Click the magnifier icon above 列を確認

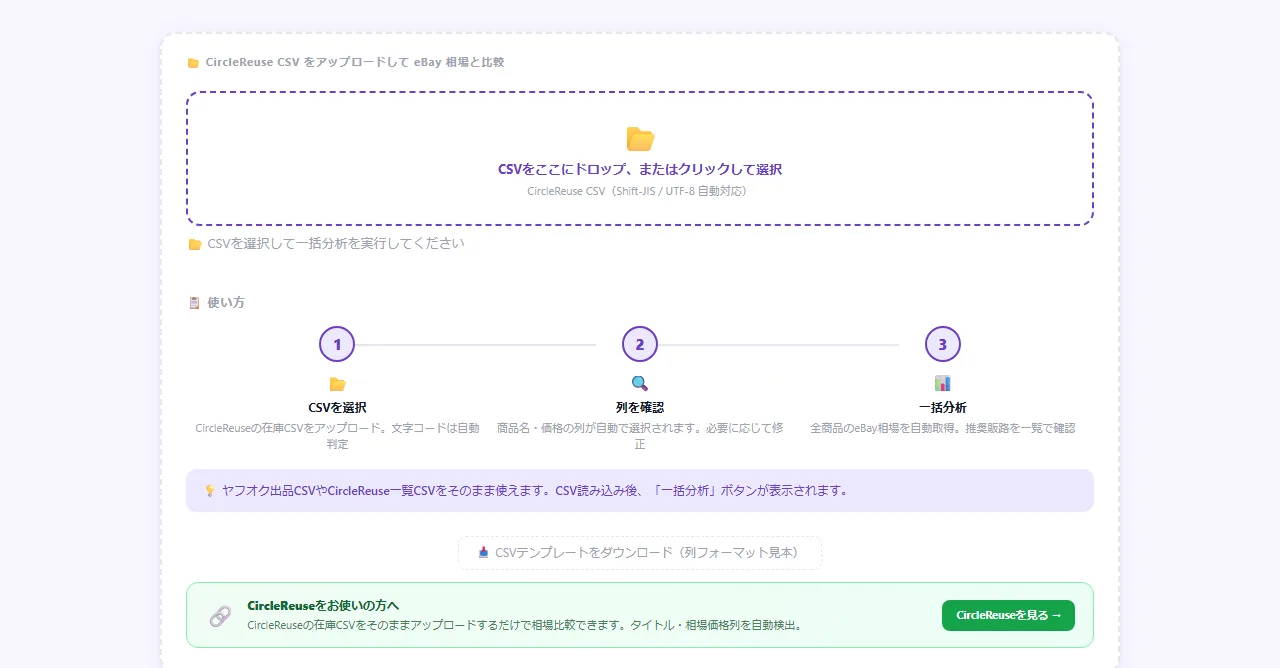point(640,384)
